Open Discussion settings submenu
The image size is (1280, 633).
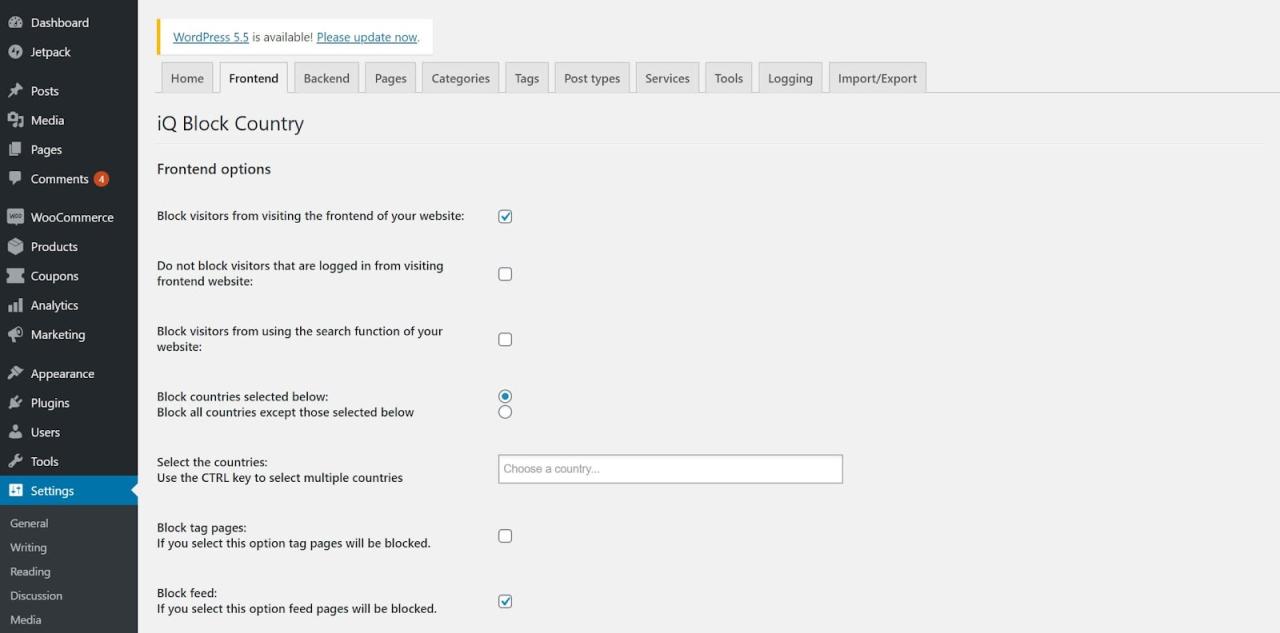36,596
